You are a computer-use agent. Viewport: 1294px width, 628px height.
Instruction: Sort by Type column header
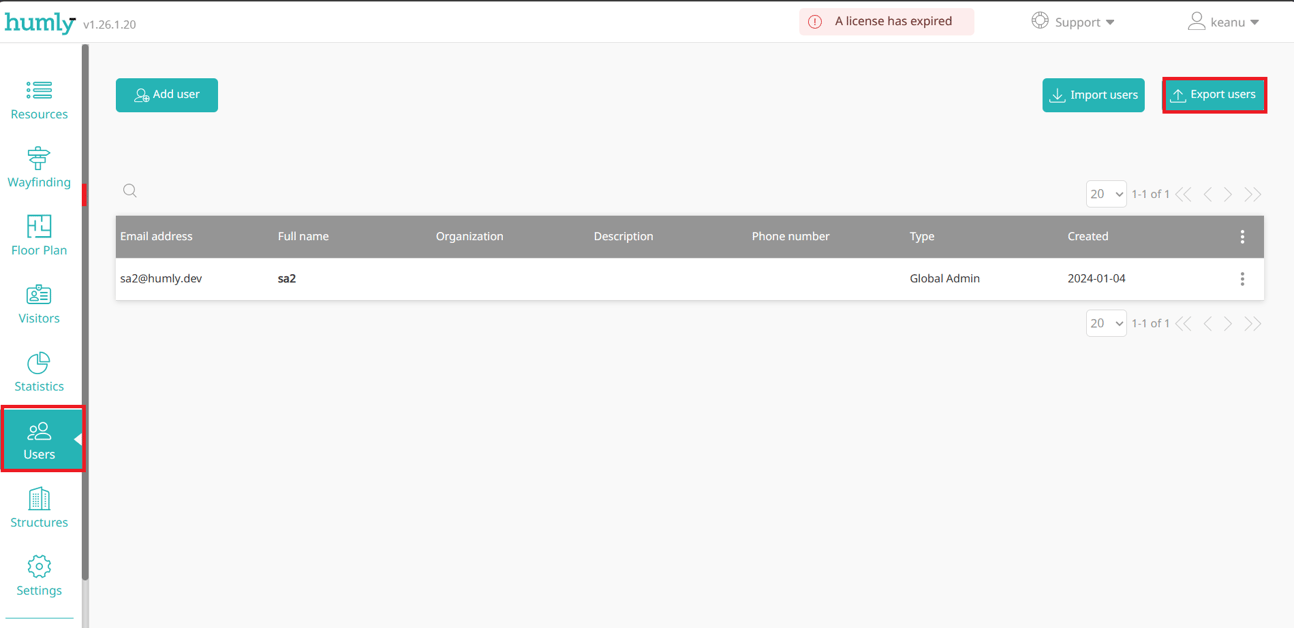click(x=922, y=237)
